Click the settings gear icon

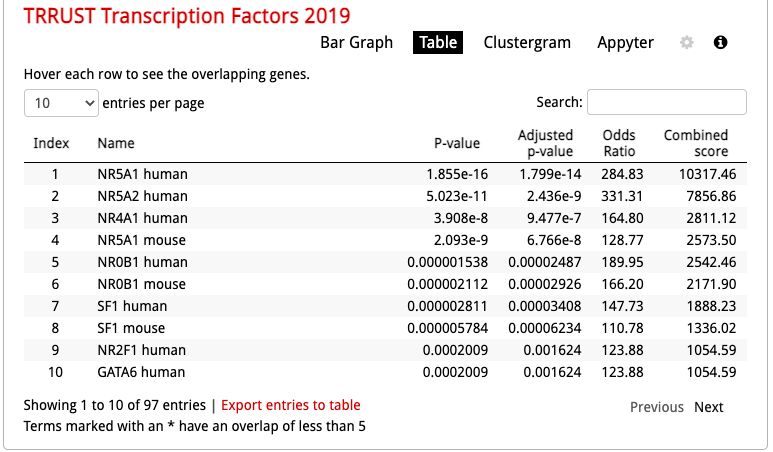click(x=686, y=43)
